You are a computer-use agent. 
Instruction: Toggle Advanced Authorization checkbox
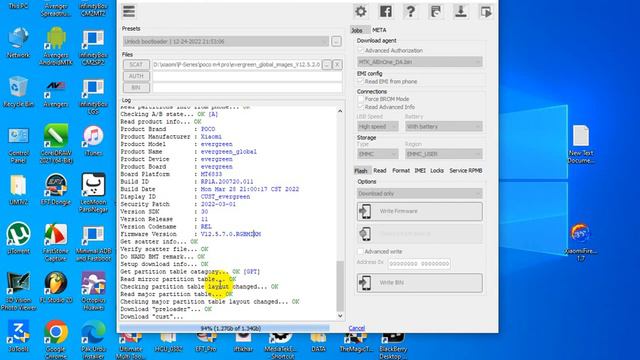click(360, 50)
